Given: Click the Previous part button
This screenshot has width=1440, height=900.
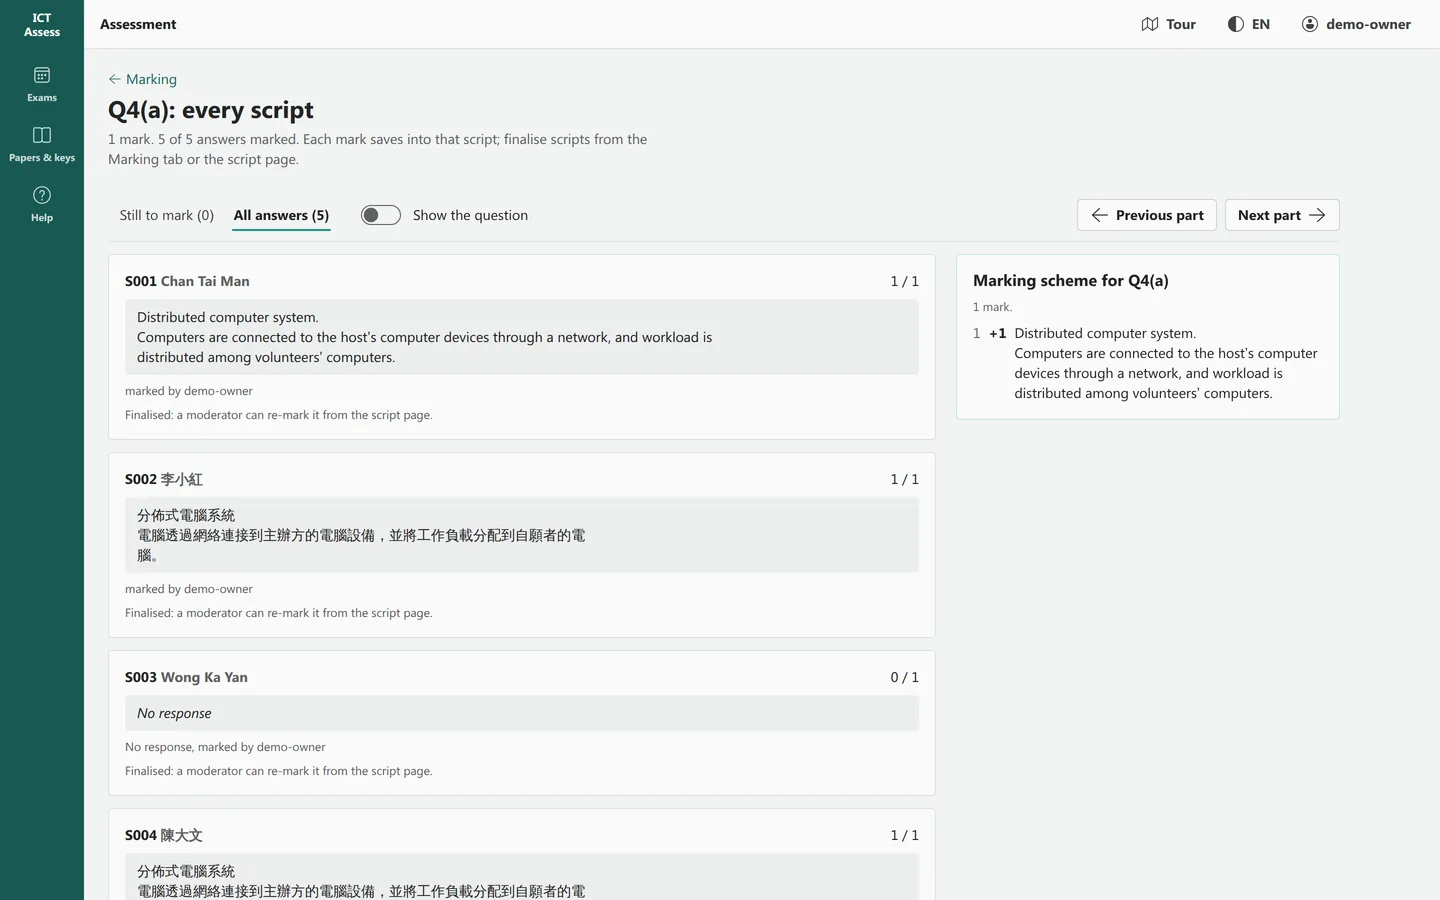Looking at the screenshot, I should pyautogui.click(x=1147, y=215).
